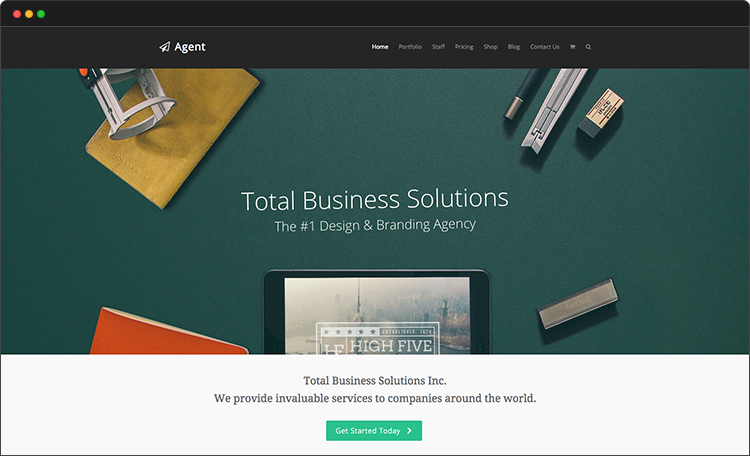Open the Contact Us page

pos(544,47)
